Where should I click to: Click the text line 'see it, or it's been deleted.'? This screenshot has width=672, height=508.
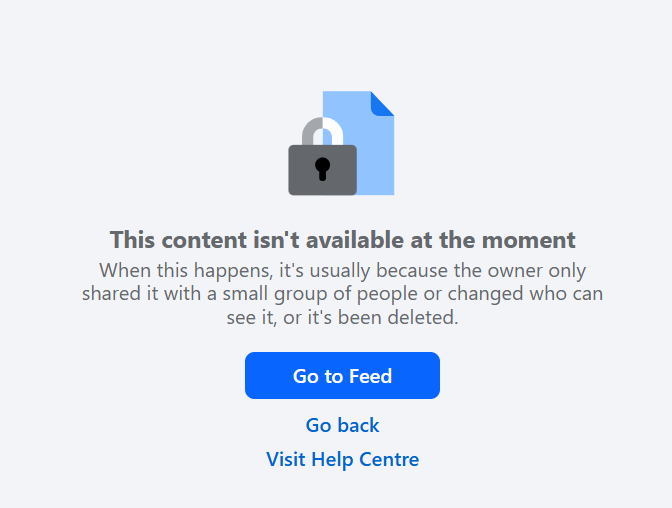coord(342,318)
